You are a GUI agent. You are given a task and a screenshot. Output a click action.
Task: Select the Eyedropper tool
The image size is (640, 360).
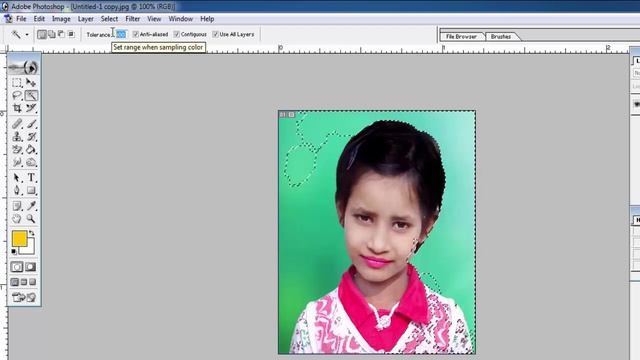coord(31,206)
